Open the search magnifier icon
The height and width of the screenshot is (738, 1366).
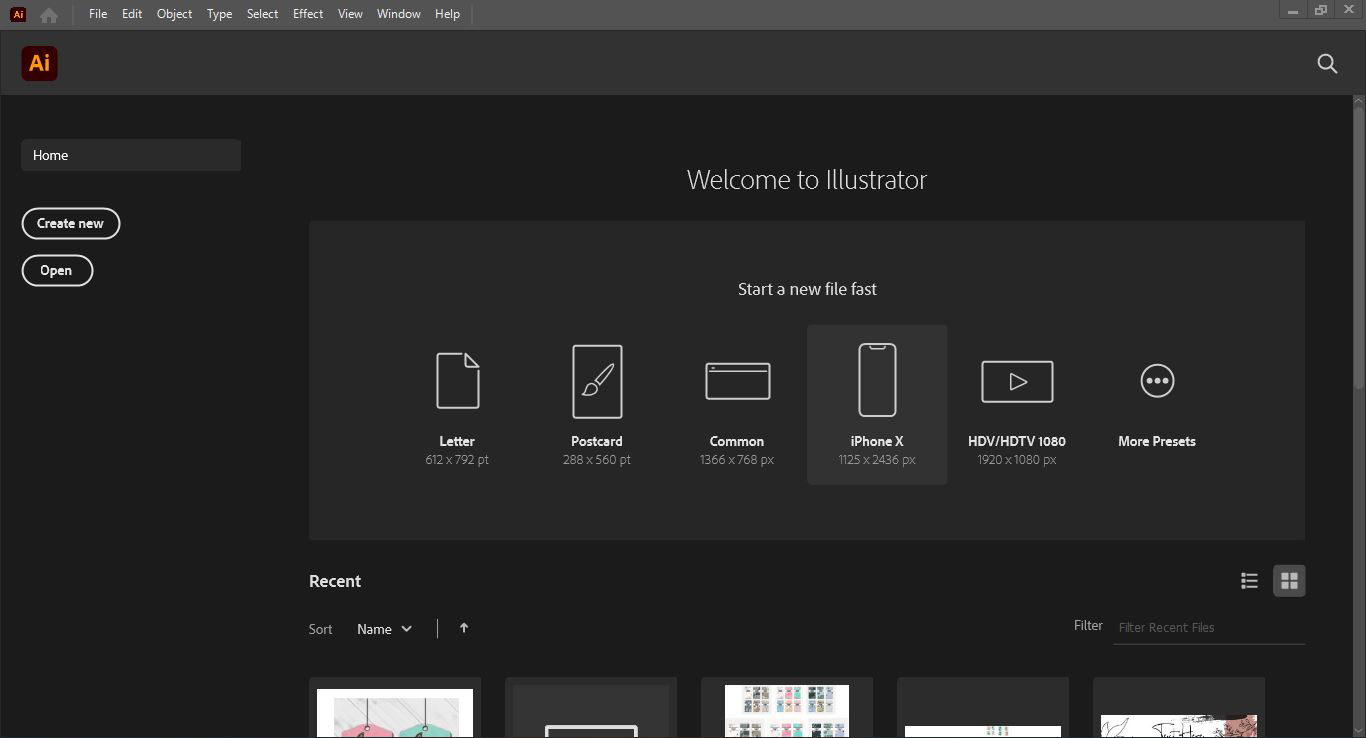[1327, 64]
